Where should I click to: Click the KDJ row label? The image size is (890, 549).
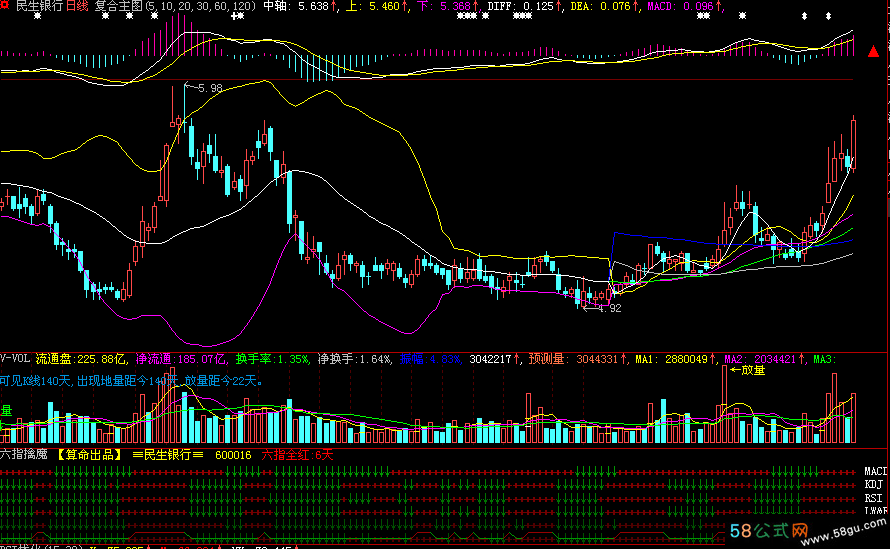click(874, 484)
